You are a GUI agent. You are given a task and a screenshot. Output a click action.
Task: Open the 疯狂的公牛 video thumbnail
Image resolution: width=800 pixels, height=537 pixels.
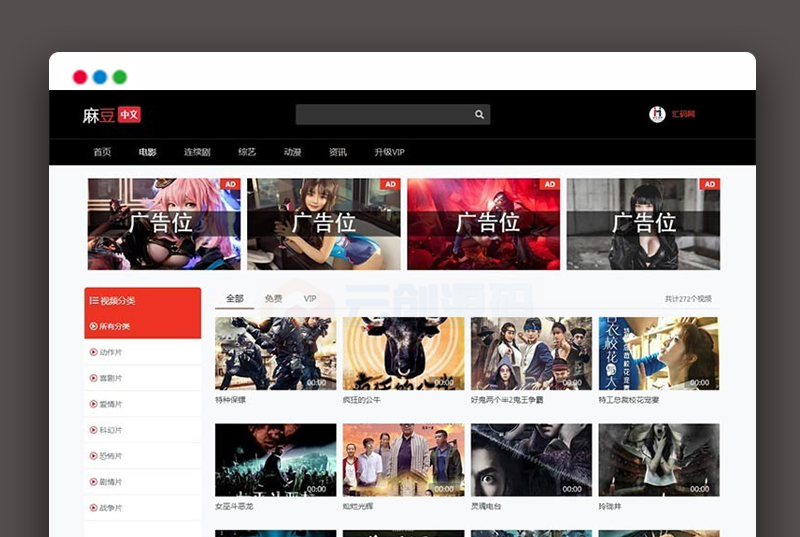[403, 353]
